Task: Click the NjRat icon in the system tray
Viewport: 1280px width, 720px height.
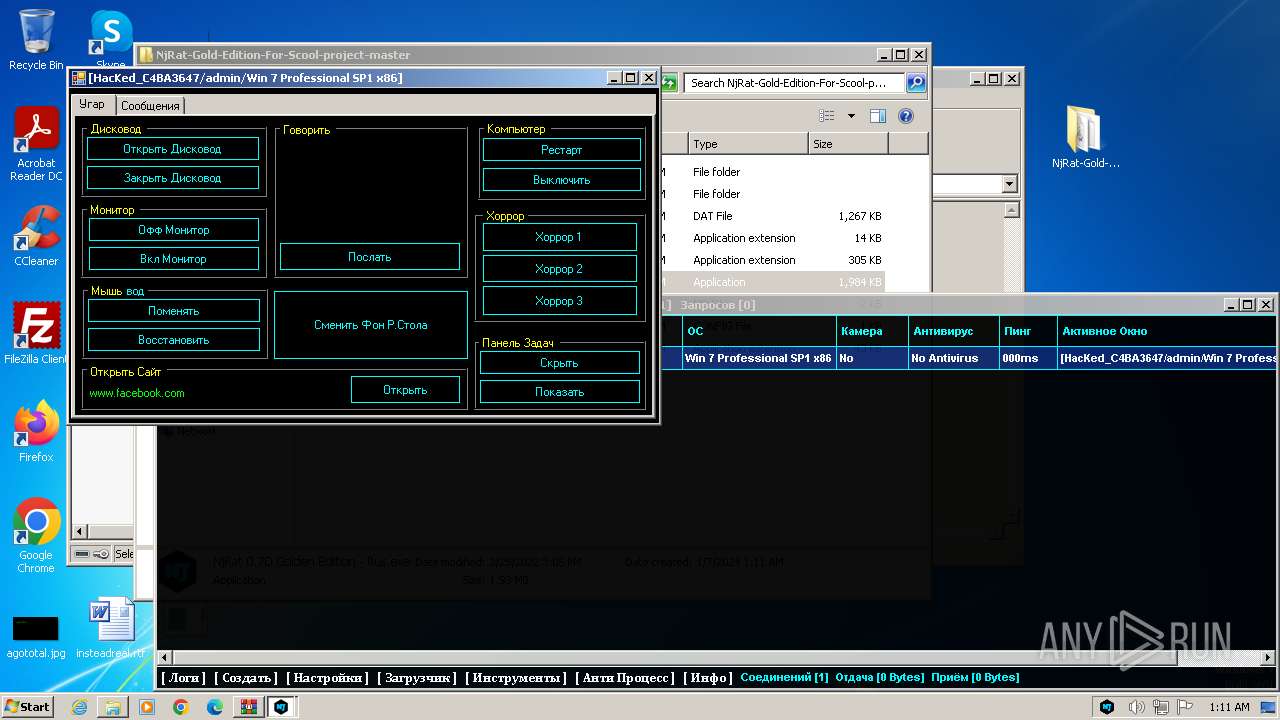Action: 1107,707
